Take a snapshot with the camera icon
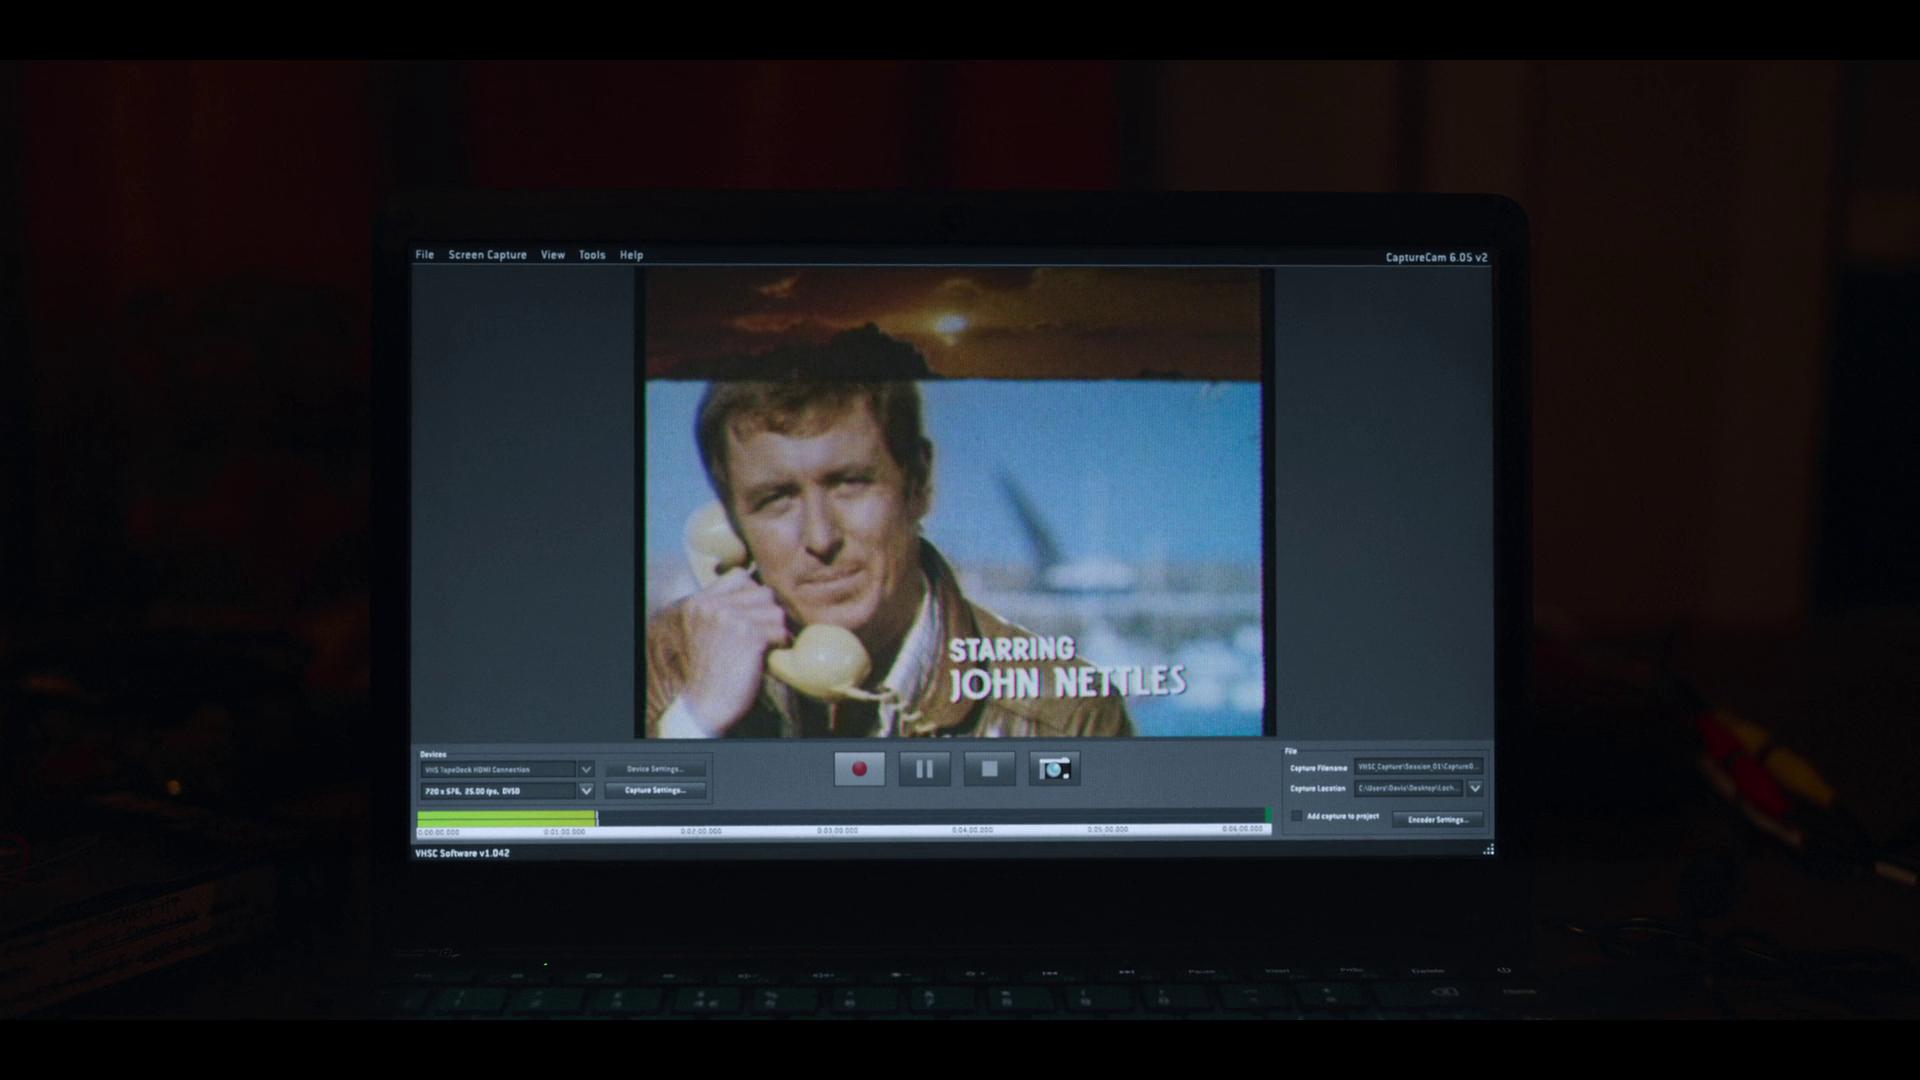 point(1054,769)
